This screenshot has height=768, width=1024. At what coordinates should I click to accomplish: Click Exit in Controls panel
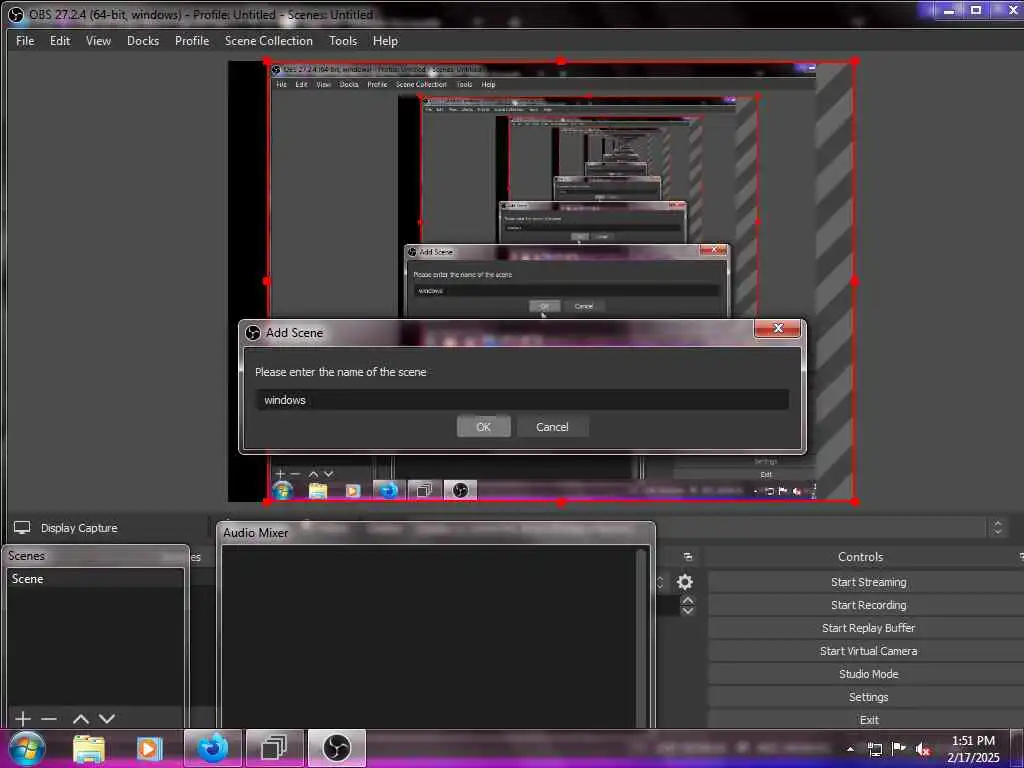(x=868, y=720)
